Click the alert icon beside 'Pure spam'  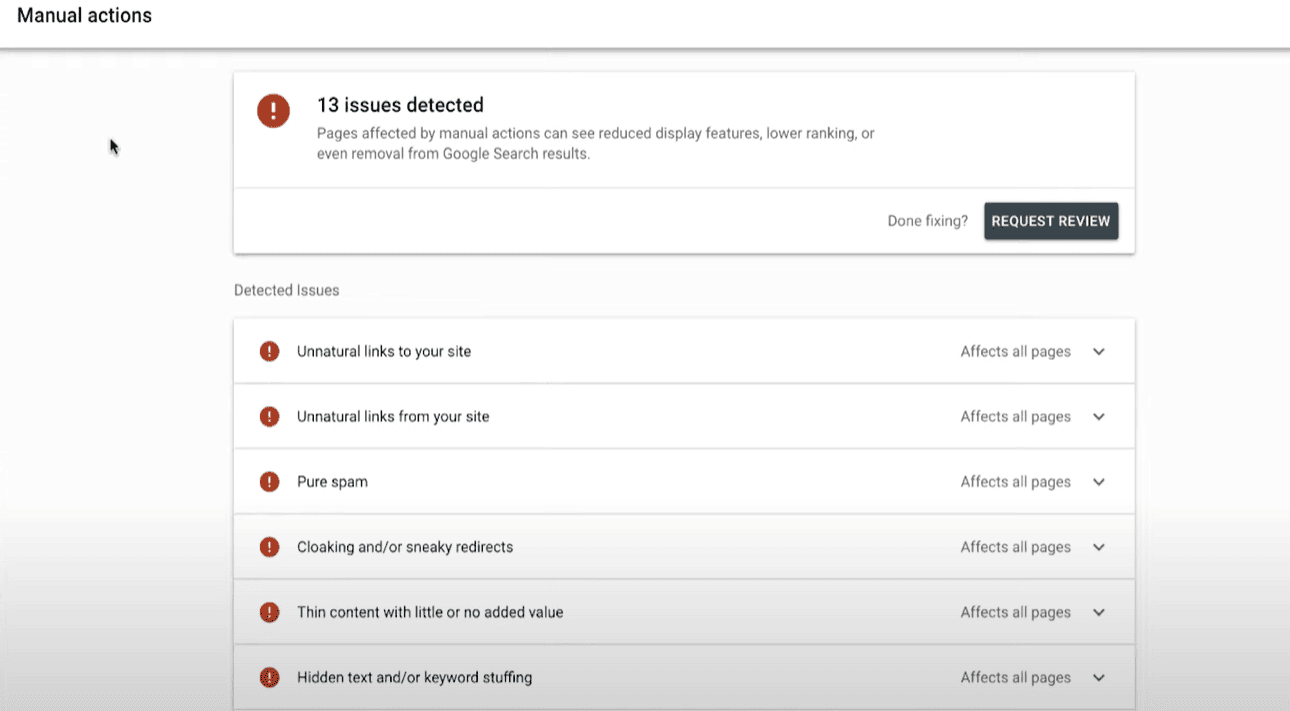[x=269, y=481]
